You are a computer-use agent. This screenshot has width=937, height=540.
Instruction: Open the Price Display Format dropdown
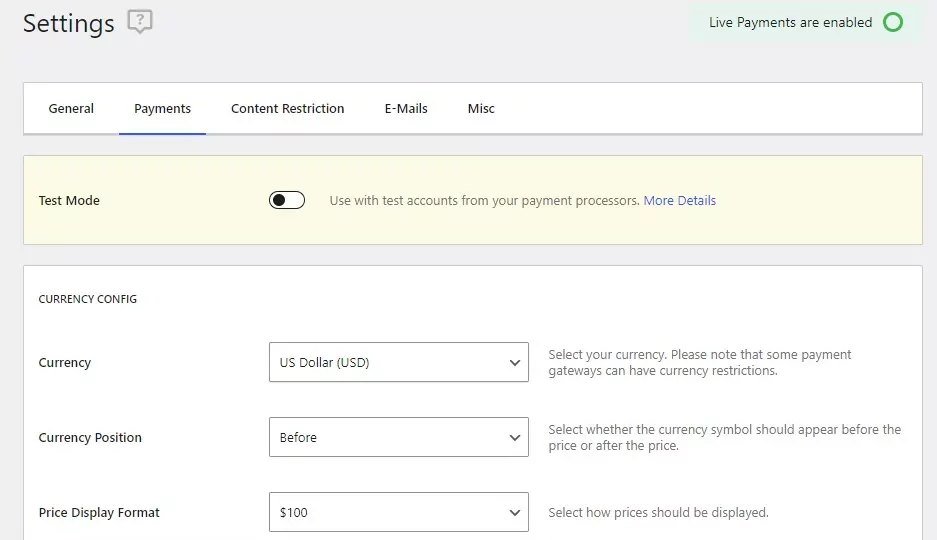point(399,512)
